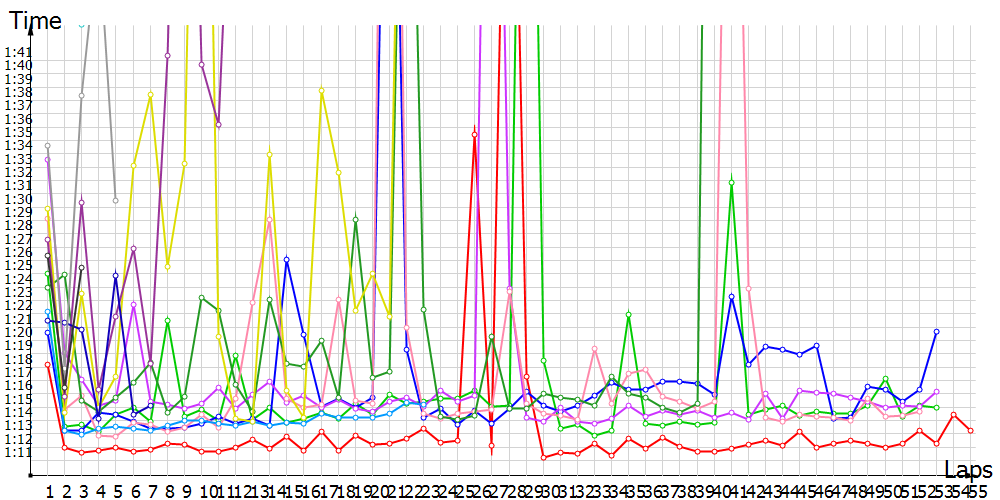Click the pink peak point at lap 14
Image resolution: width=1000 pixels, height=500 pixels.
(x=270, y=220)
